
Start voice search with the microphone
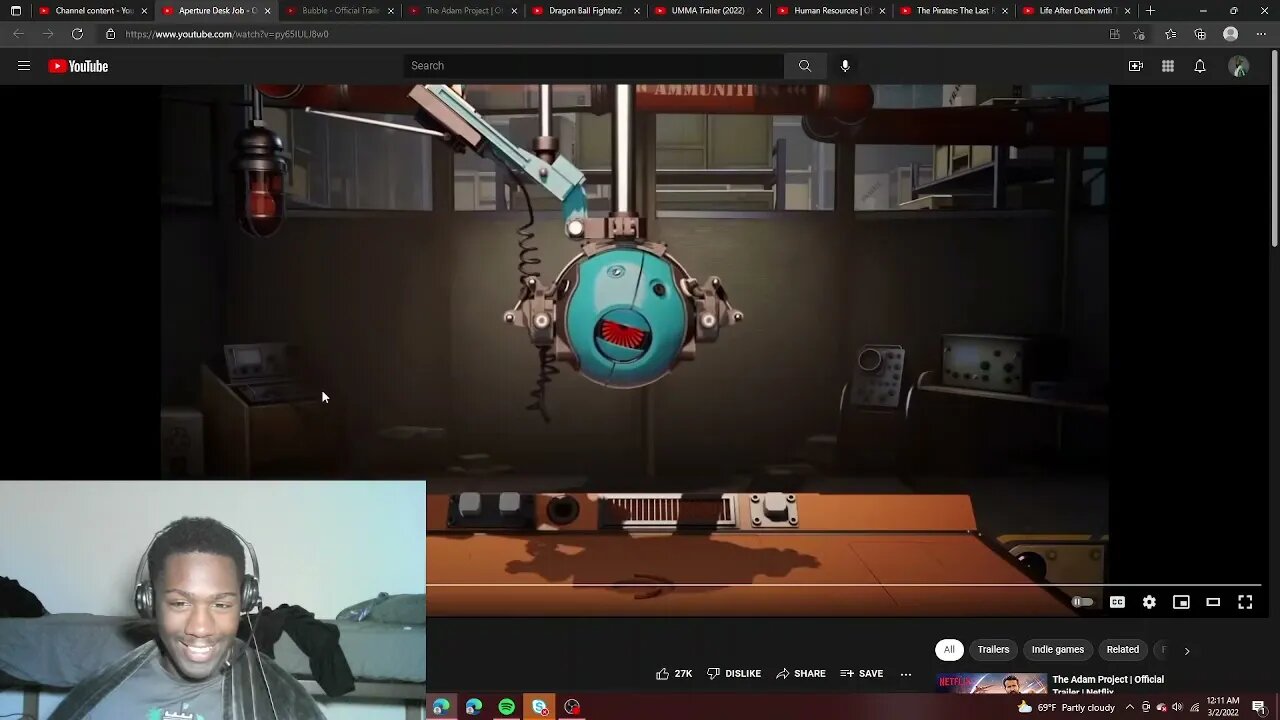[845, 66]
